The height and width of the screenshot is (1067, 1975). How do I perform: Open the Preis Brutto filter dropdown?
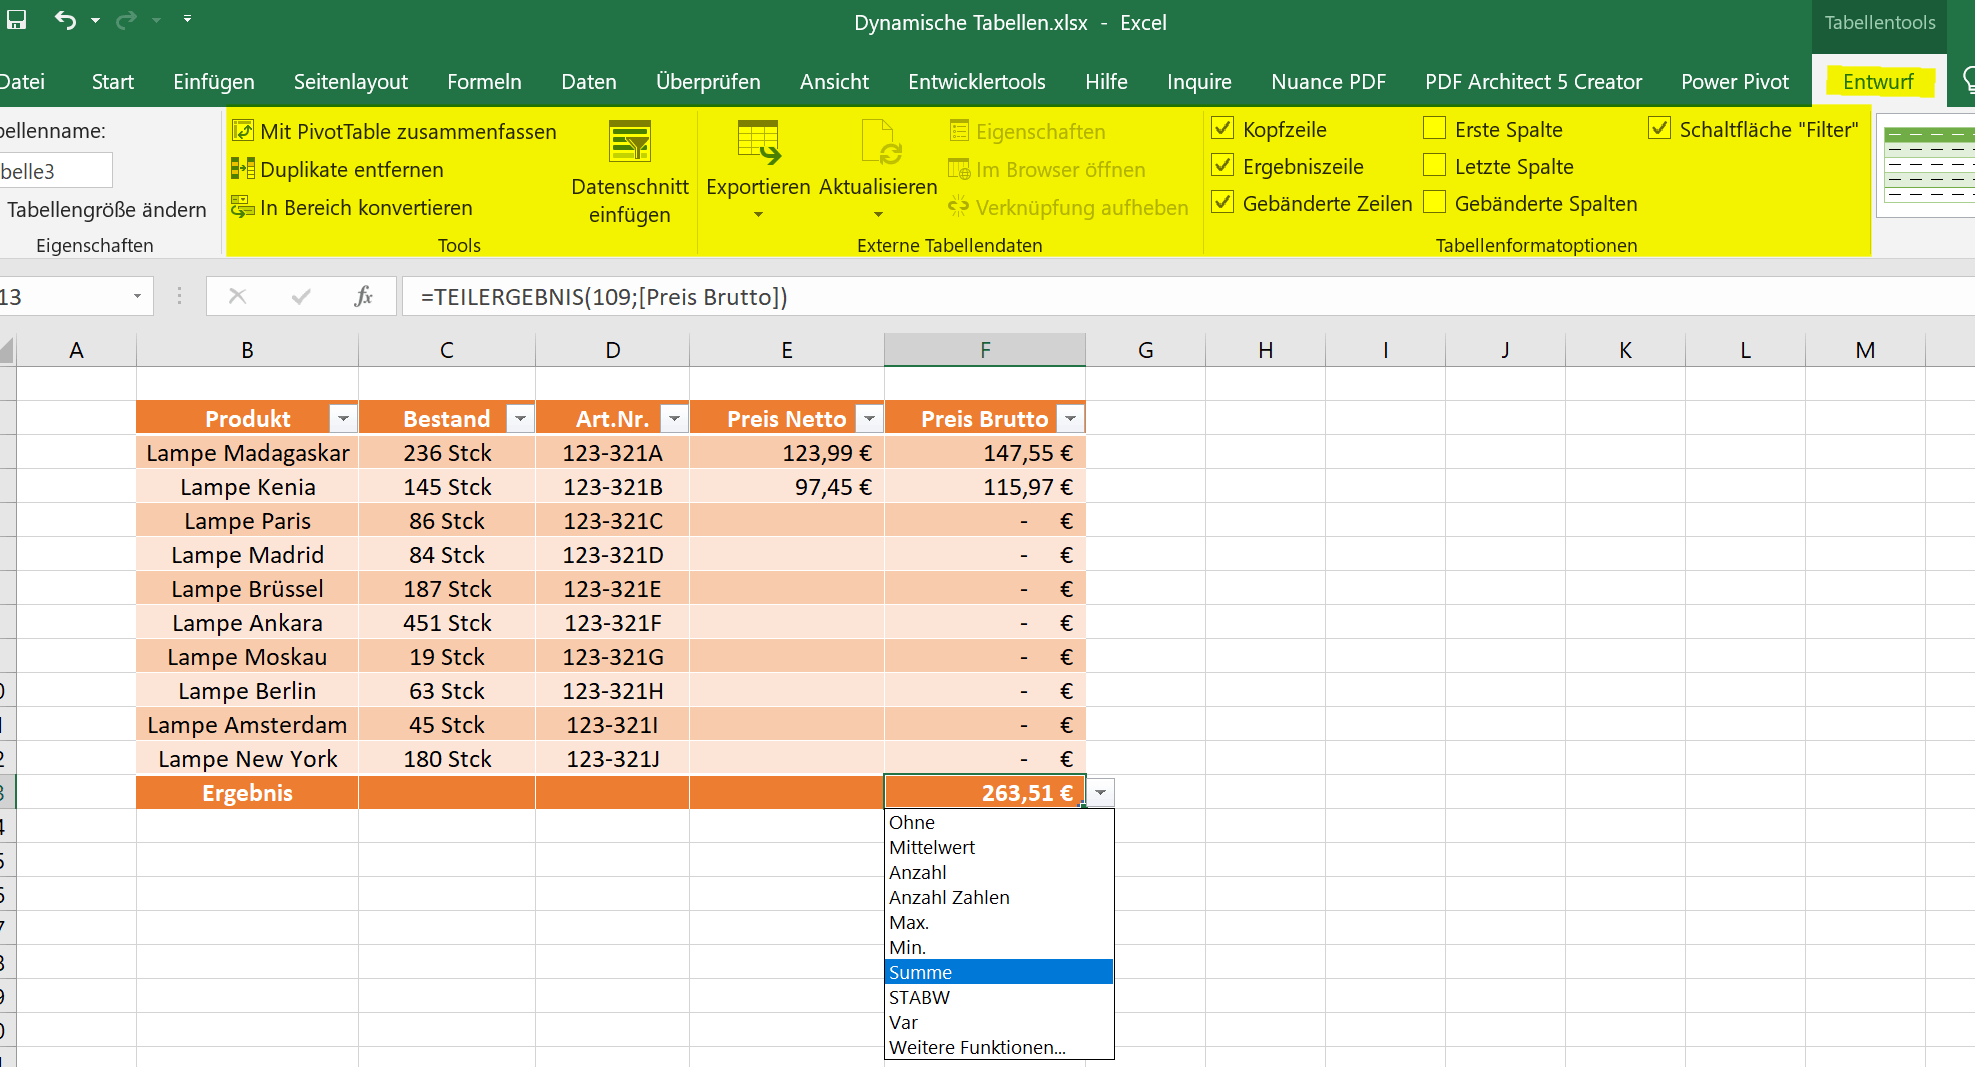[x=1071, y=419]
